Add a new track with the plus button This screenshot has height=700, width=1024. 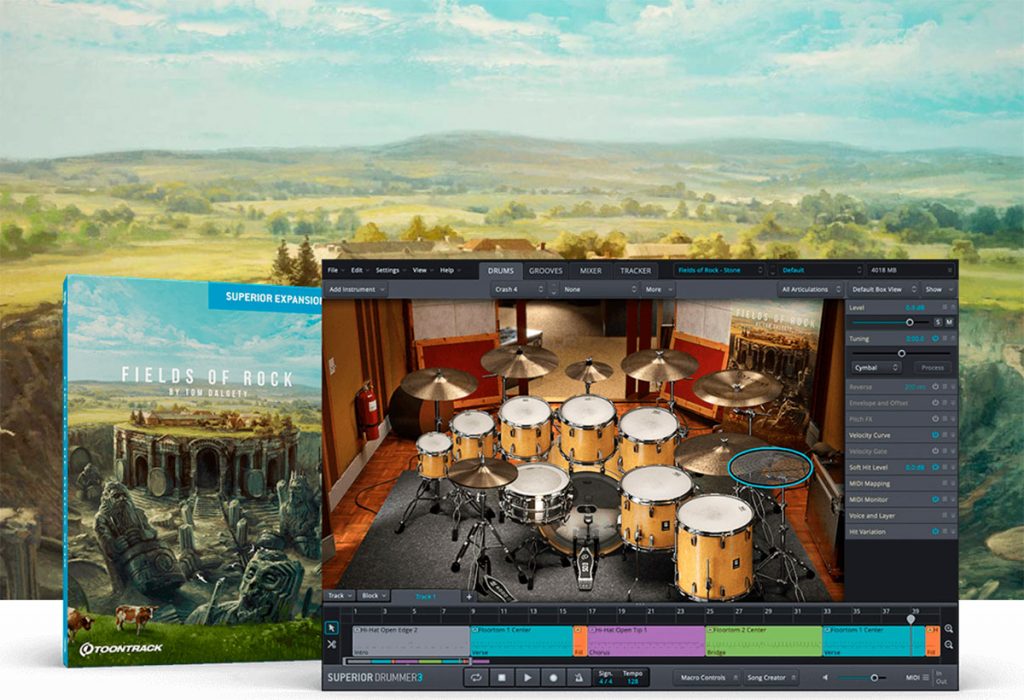click(x=468, y=596)
